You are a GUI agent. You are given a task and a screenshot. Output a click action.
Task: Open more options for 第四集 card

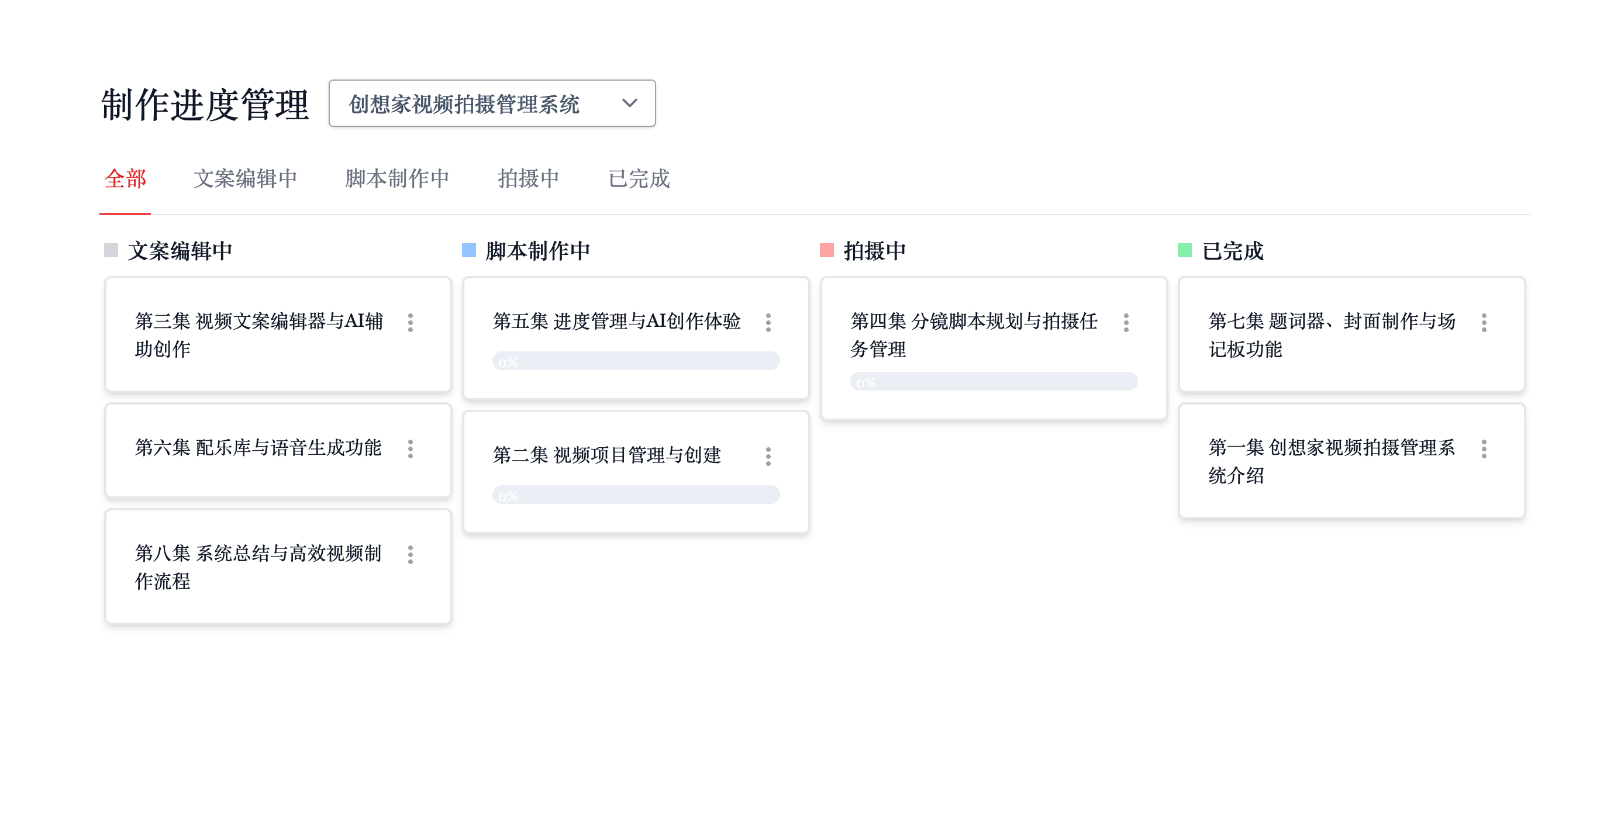[x=1126, y=322]
